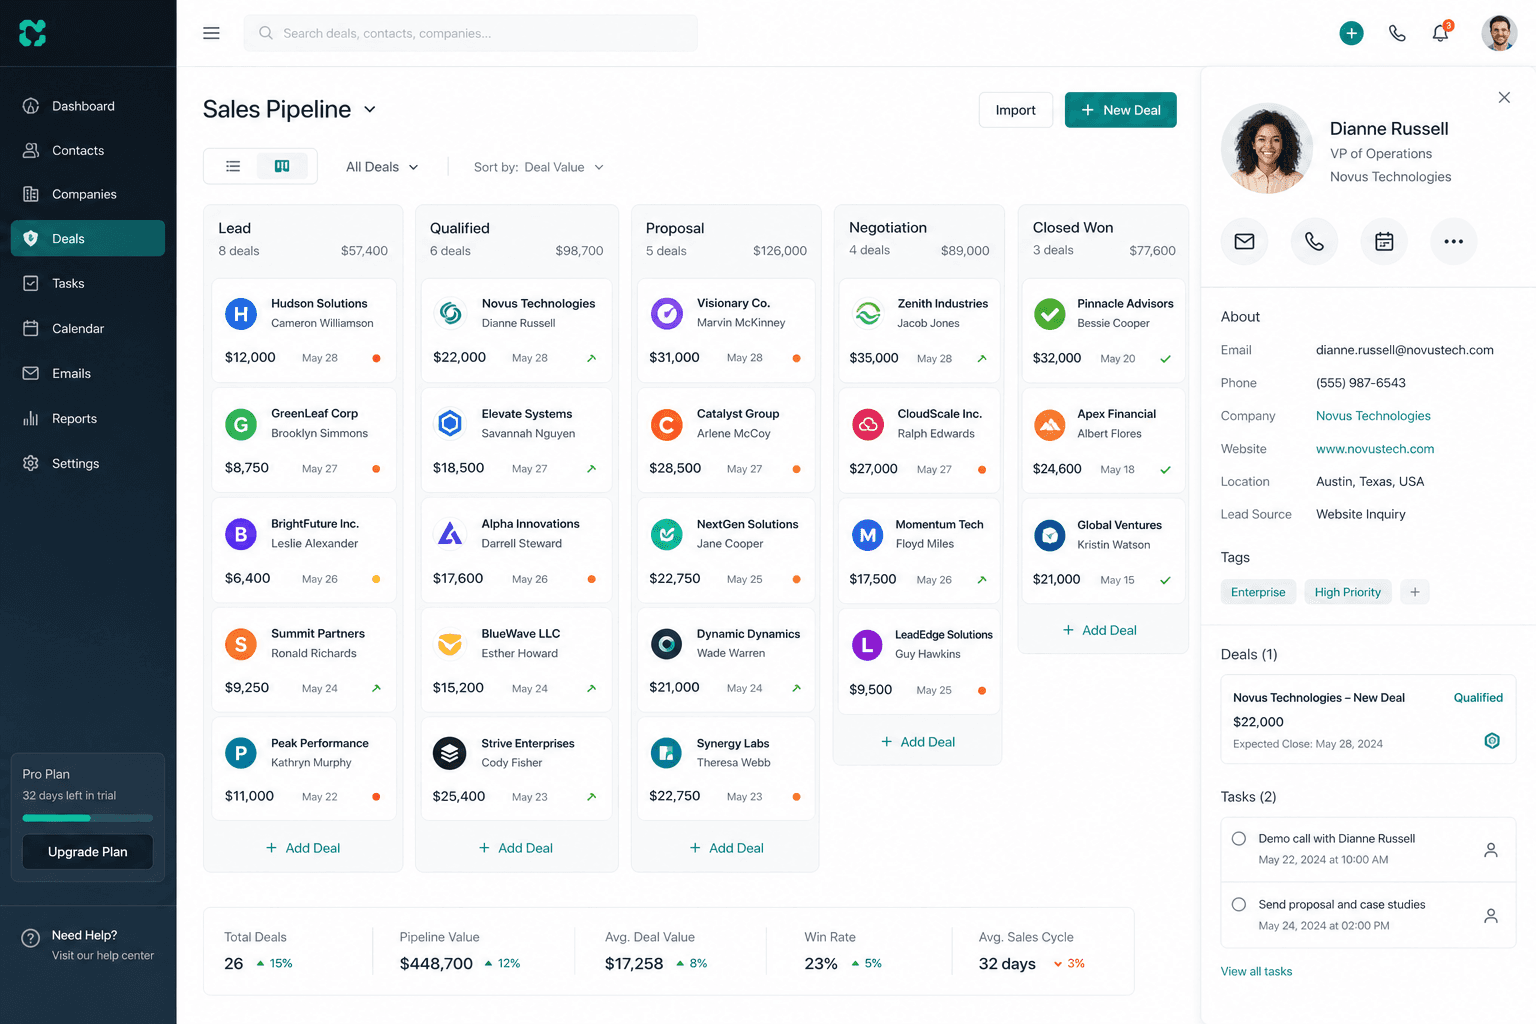Open the hamburger menu icon

[211, 33]
